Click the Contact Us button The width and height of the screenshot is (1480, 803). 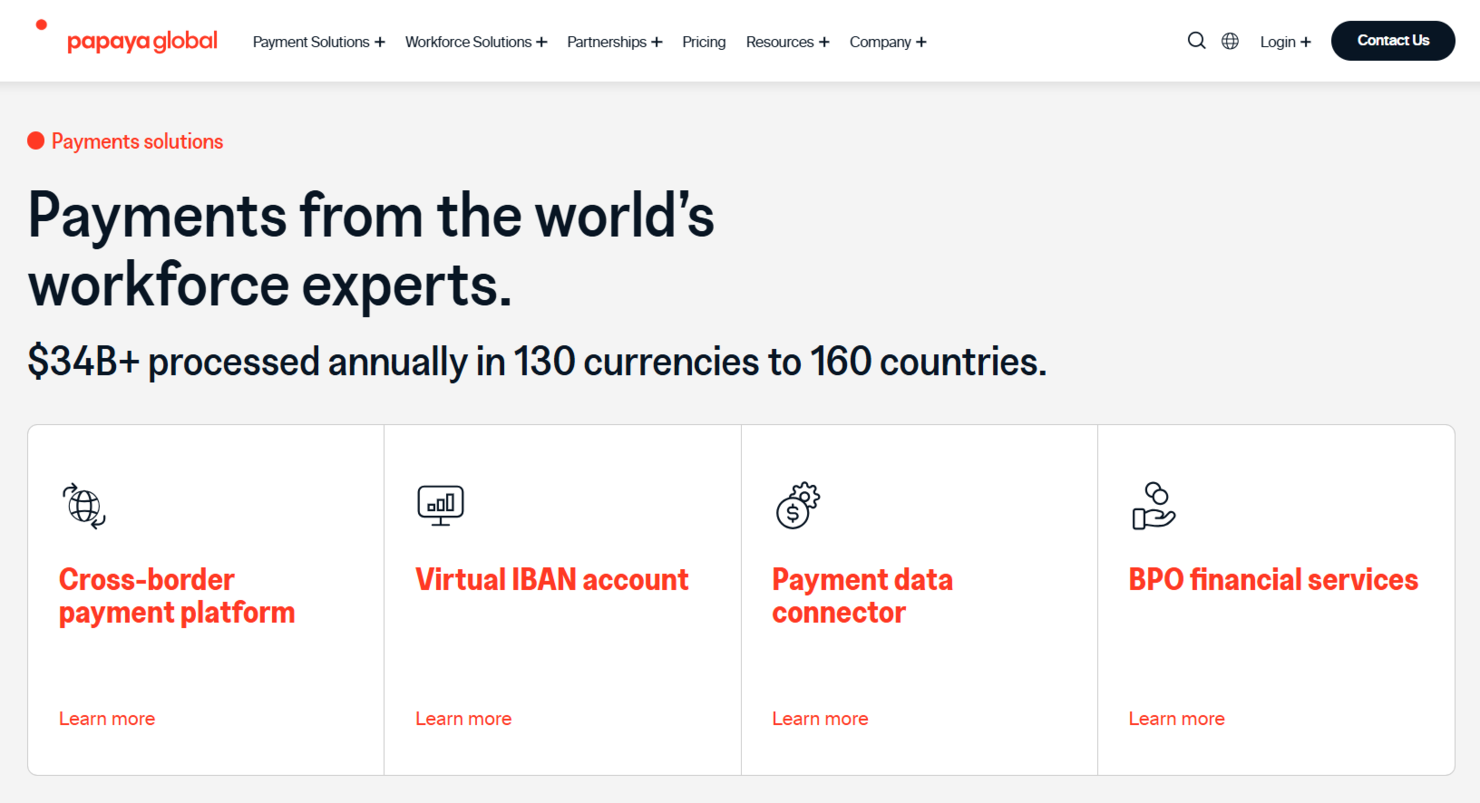[x=1392, y=40]
